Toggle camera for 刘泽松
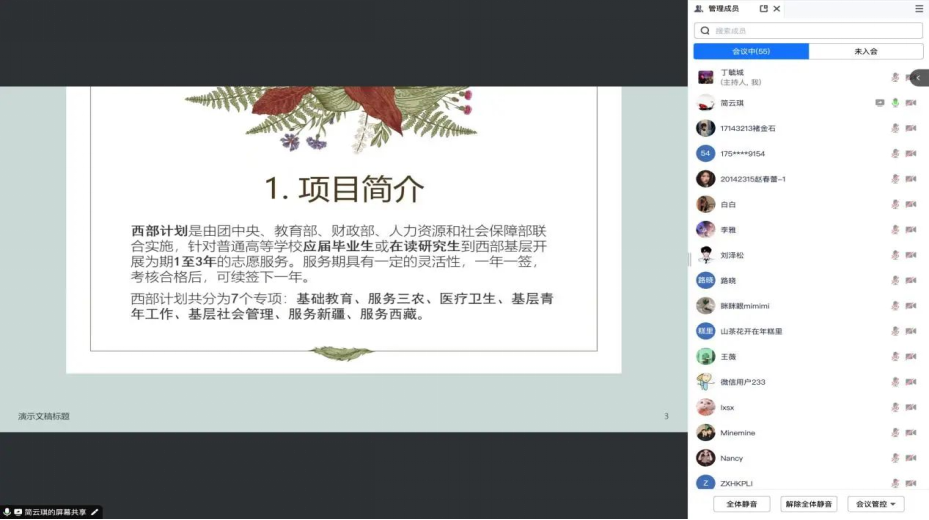This screenshot has width=929, height=520. 910,255
